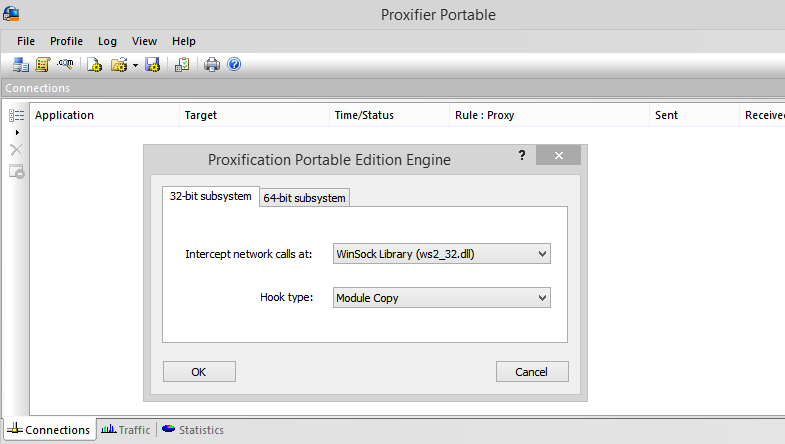Switch to the Statistics bottom tab
The width and height of the screenshot is (785, 444).
point(193,429)
